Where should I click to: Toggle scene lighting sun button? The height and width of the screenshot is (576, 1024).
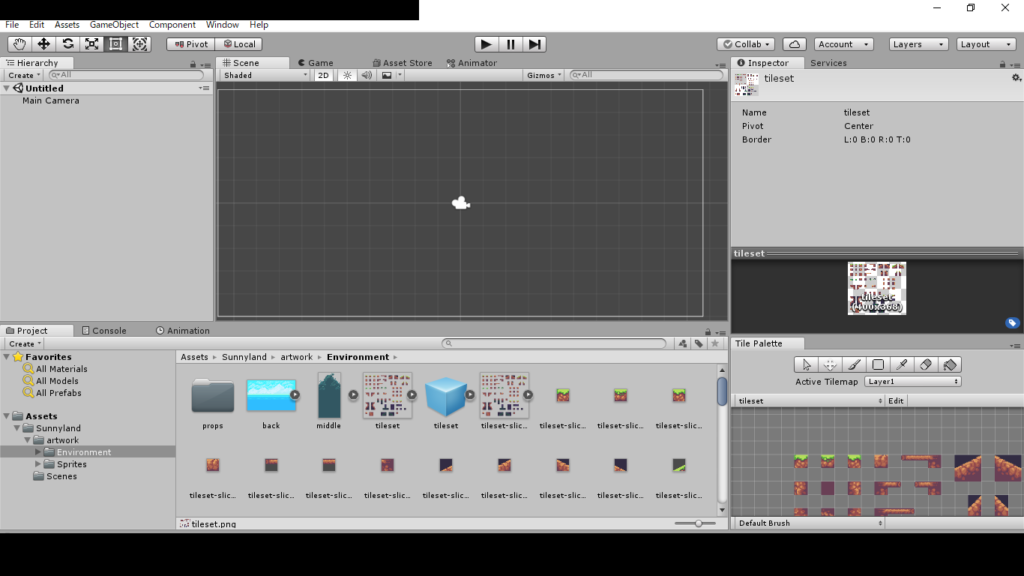pos(347,75)
